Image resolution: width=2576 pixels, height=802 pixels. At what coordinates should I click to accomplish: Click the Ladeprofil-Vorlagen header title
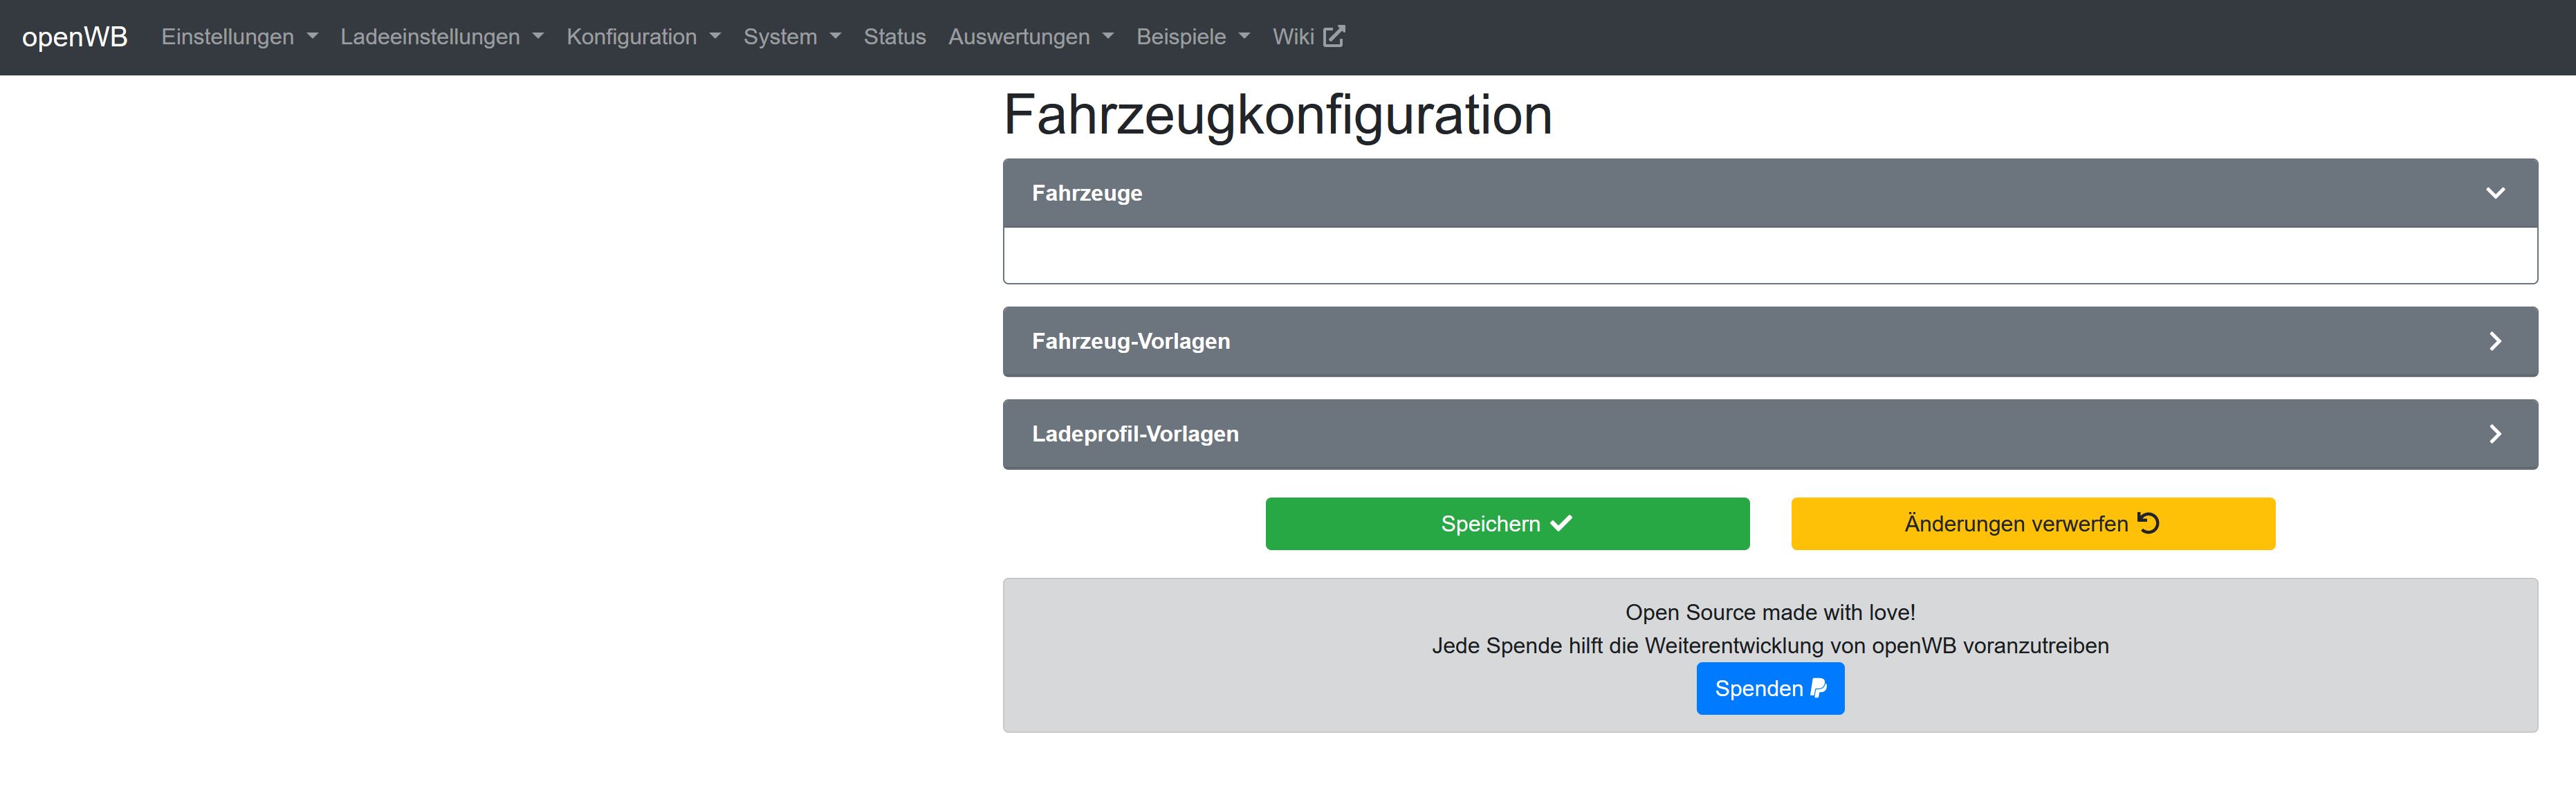click(1134, 434)
